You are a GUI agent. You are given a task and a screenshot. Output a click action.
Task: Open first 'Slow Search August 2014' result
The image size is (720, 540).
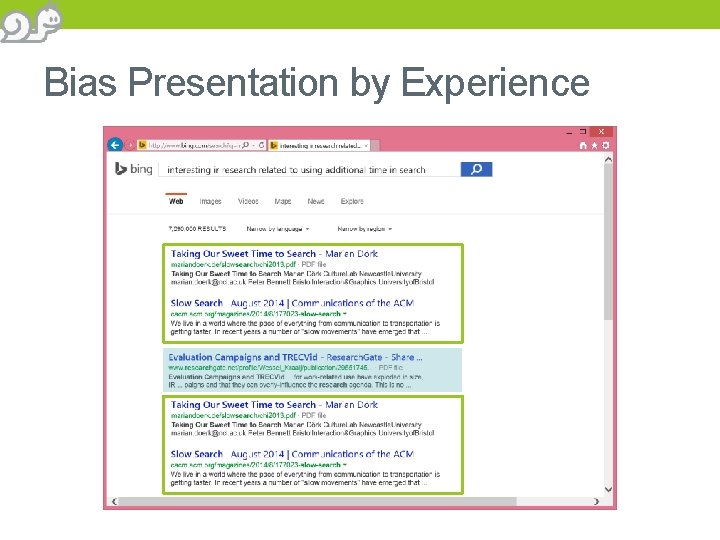(292, 303)
